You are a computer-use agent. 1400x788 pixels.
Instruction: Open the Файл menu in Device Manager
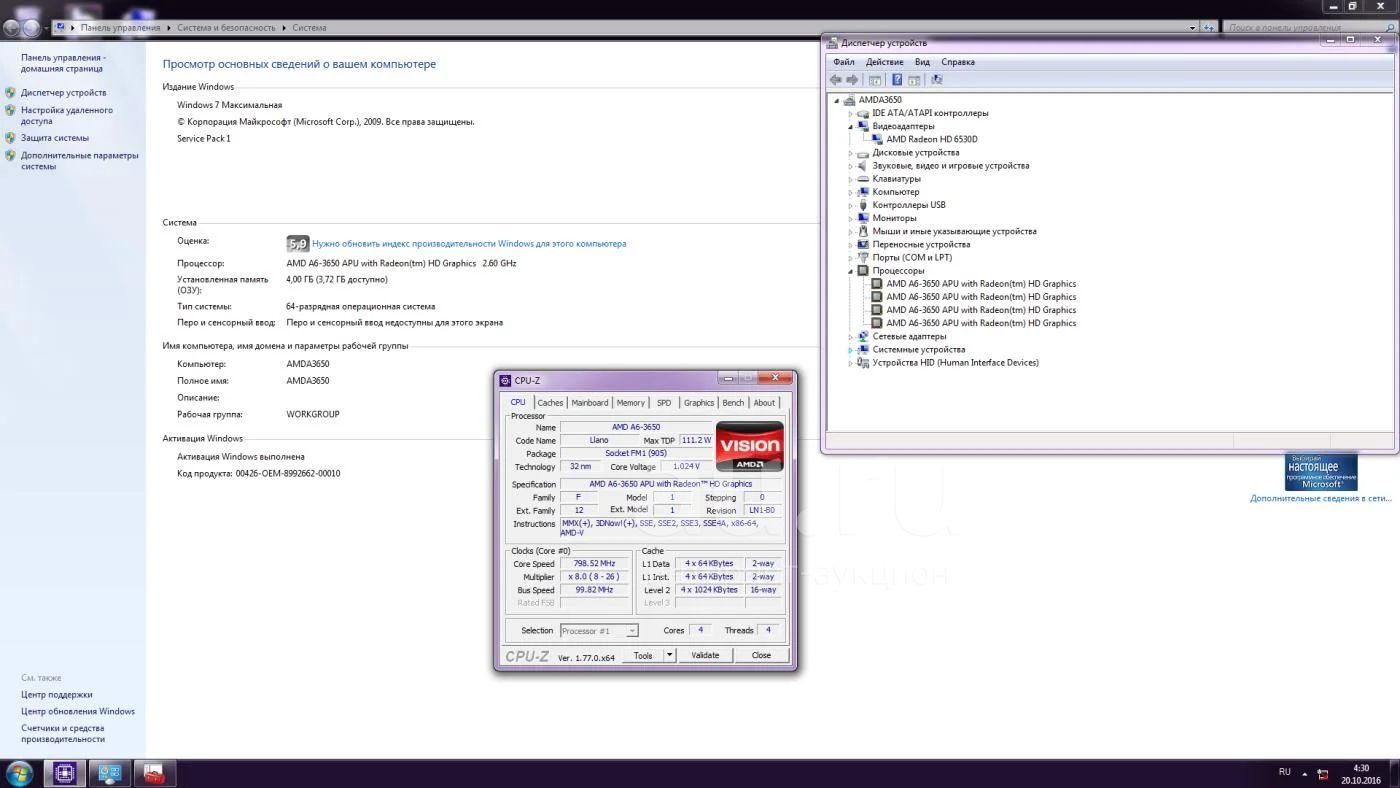click(x=843, y=62)
